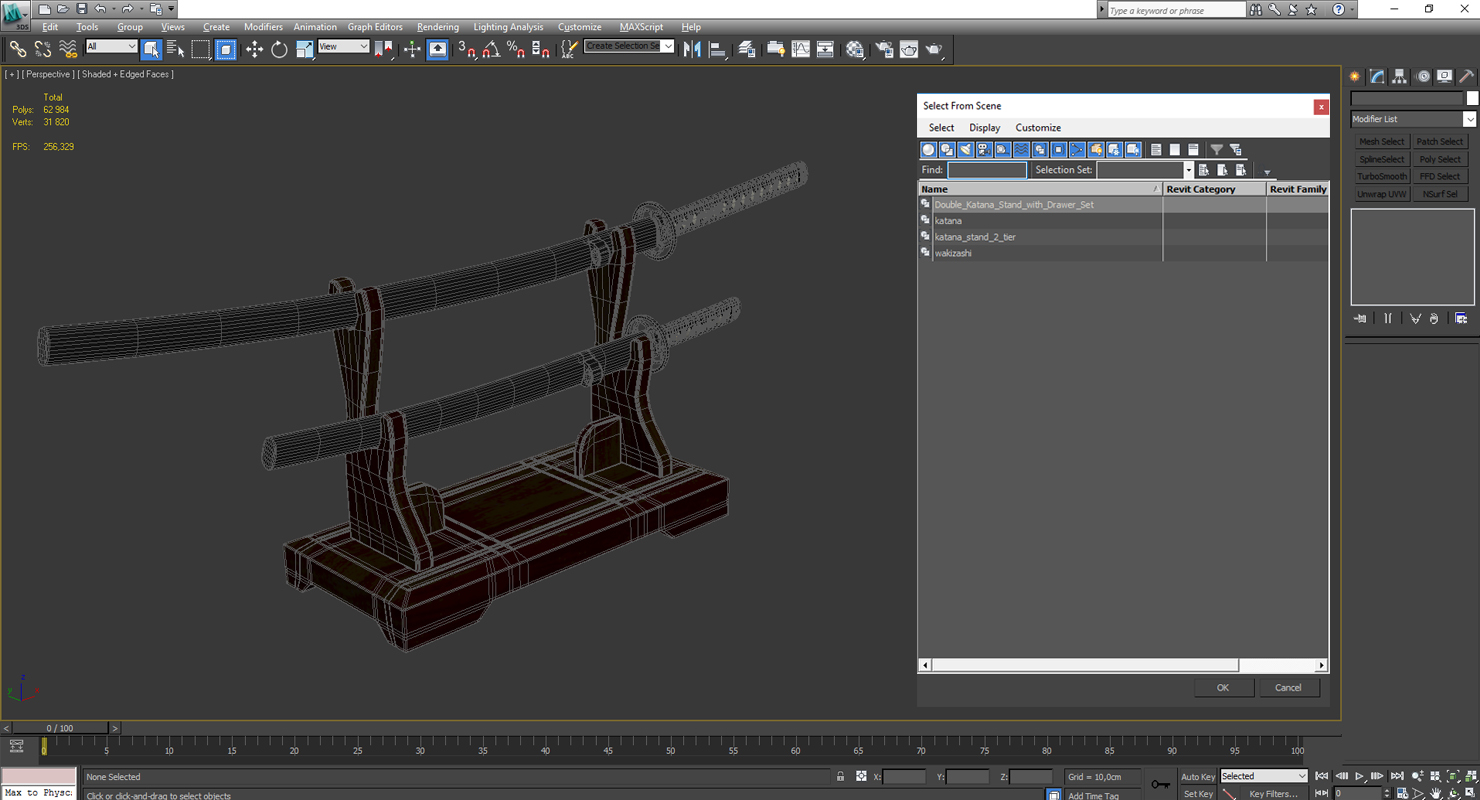Click the Set Keys key icon
Screen dimensions: 1480x800
pos(1160,784)
